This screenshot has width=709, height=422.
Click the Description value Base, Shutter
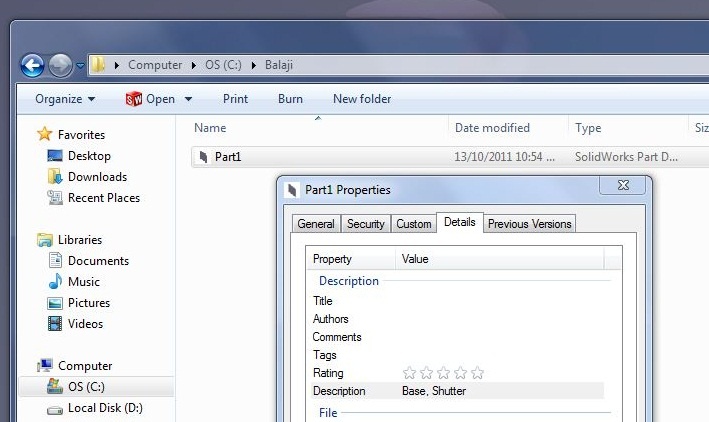[434, 391]
